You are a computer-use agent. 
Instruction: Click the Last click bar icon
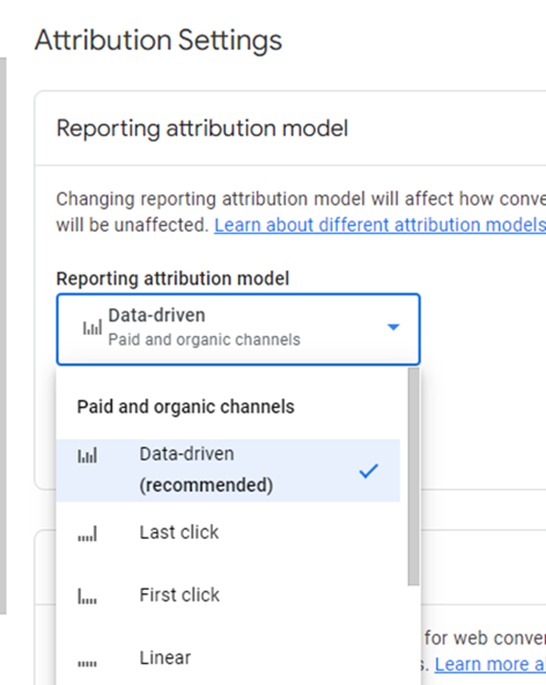87,534
